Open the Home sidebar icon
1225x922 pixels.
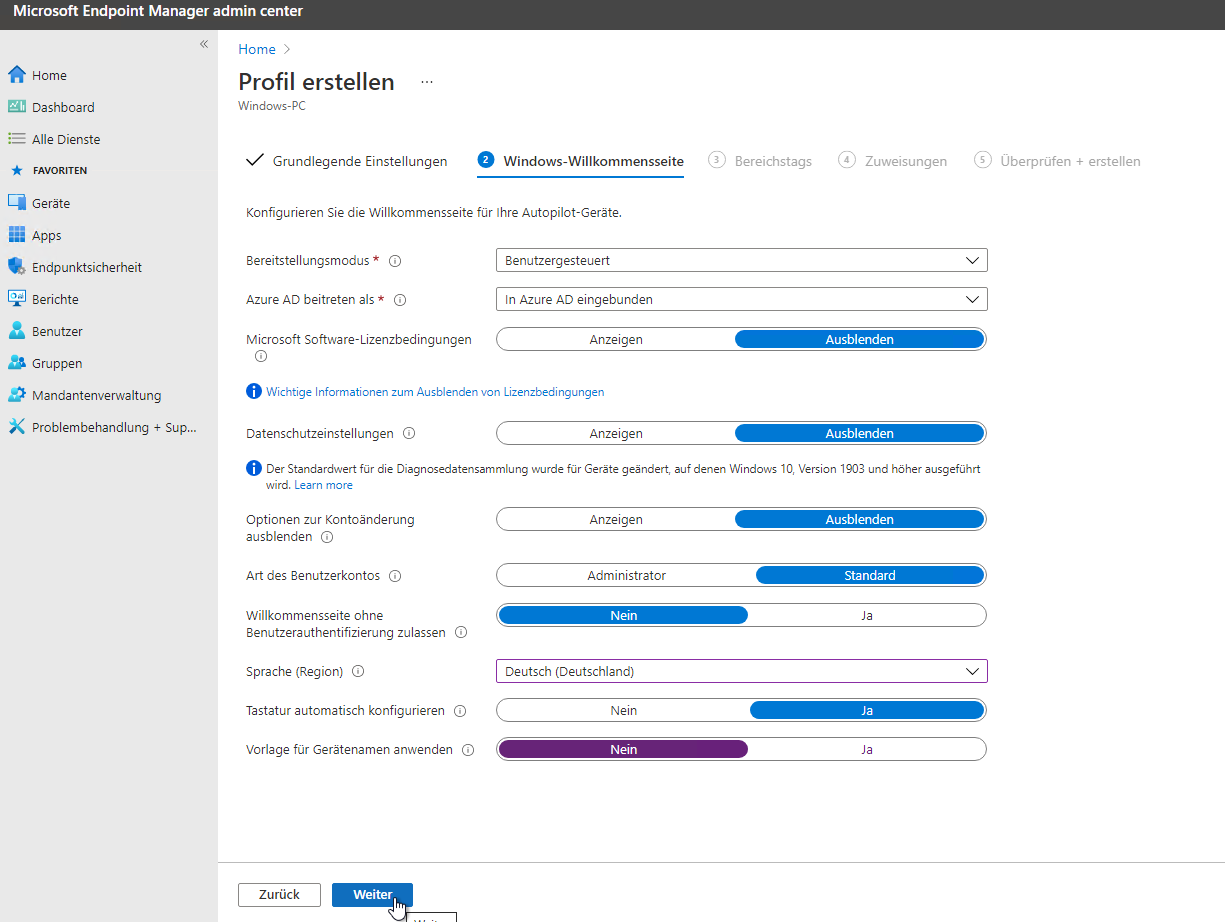coord(16,75)
